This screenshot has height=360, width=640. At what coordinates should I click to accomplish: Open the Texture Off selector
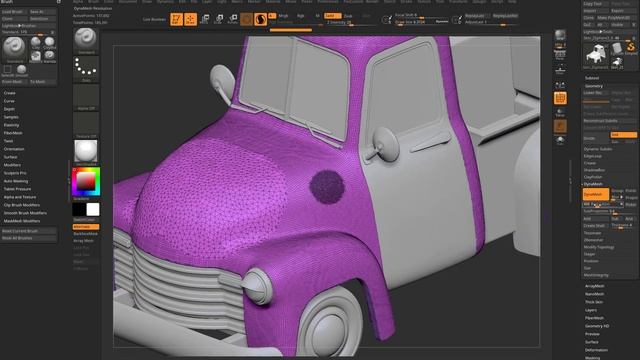(x=86, y=125)
